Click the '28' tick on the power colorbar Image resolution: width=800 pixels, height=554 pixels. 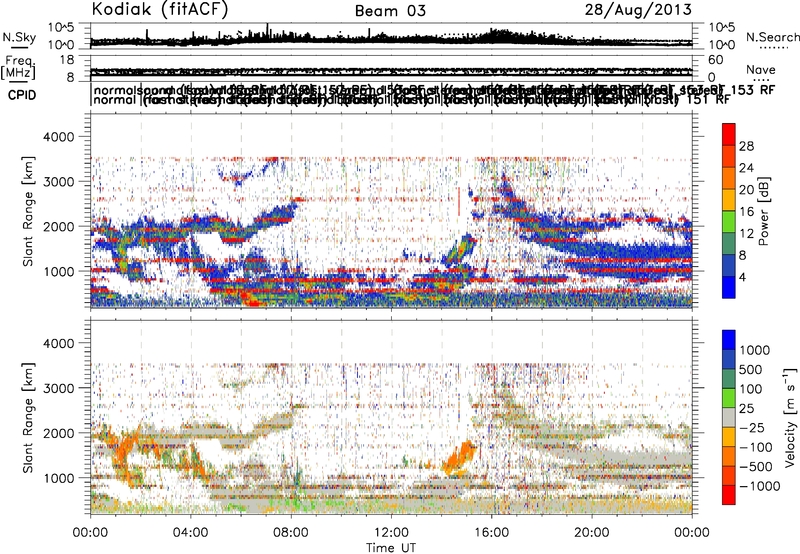point(746,146)
